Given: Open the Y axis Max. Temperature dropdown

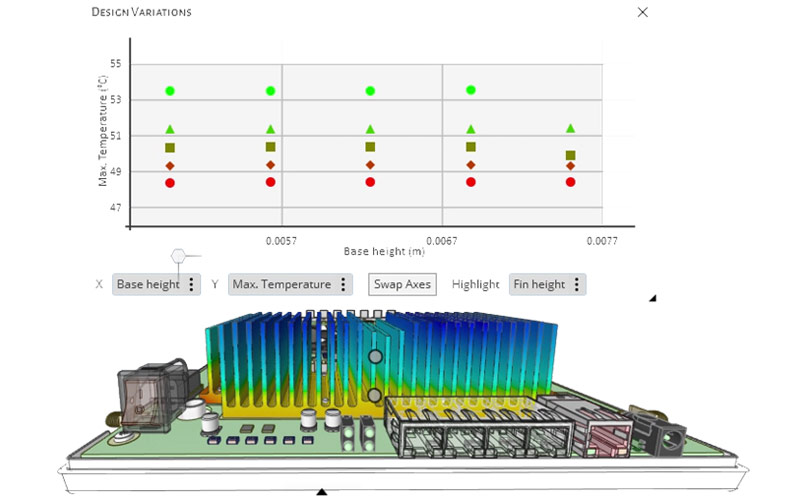Looking at the screenshot, I should pos(281,285).
